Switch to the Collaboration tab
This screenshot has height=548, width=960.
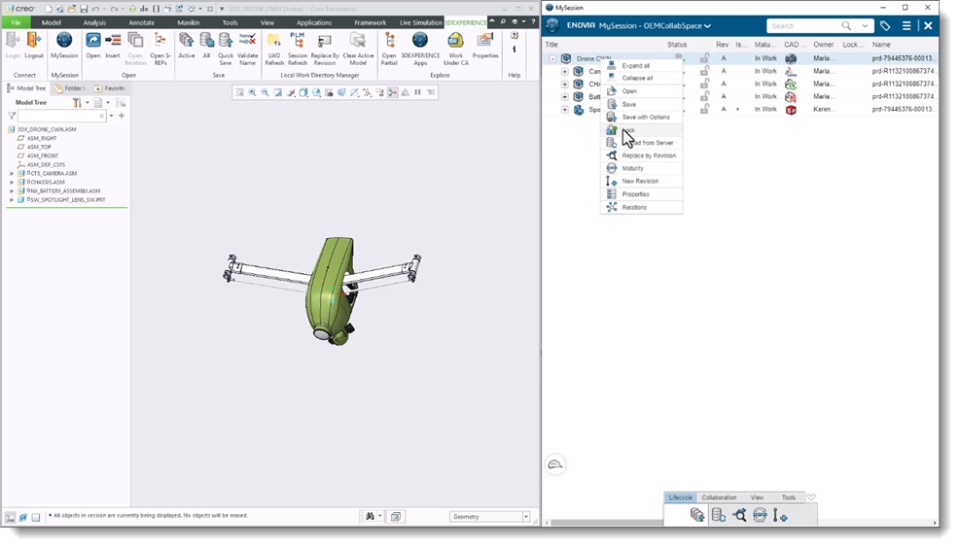(719, 498)
